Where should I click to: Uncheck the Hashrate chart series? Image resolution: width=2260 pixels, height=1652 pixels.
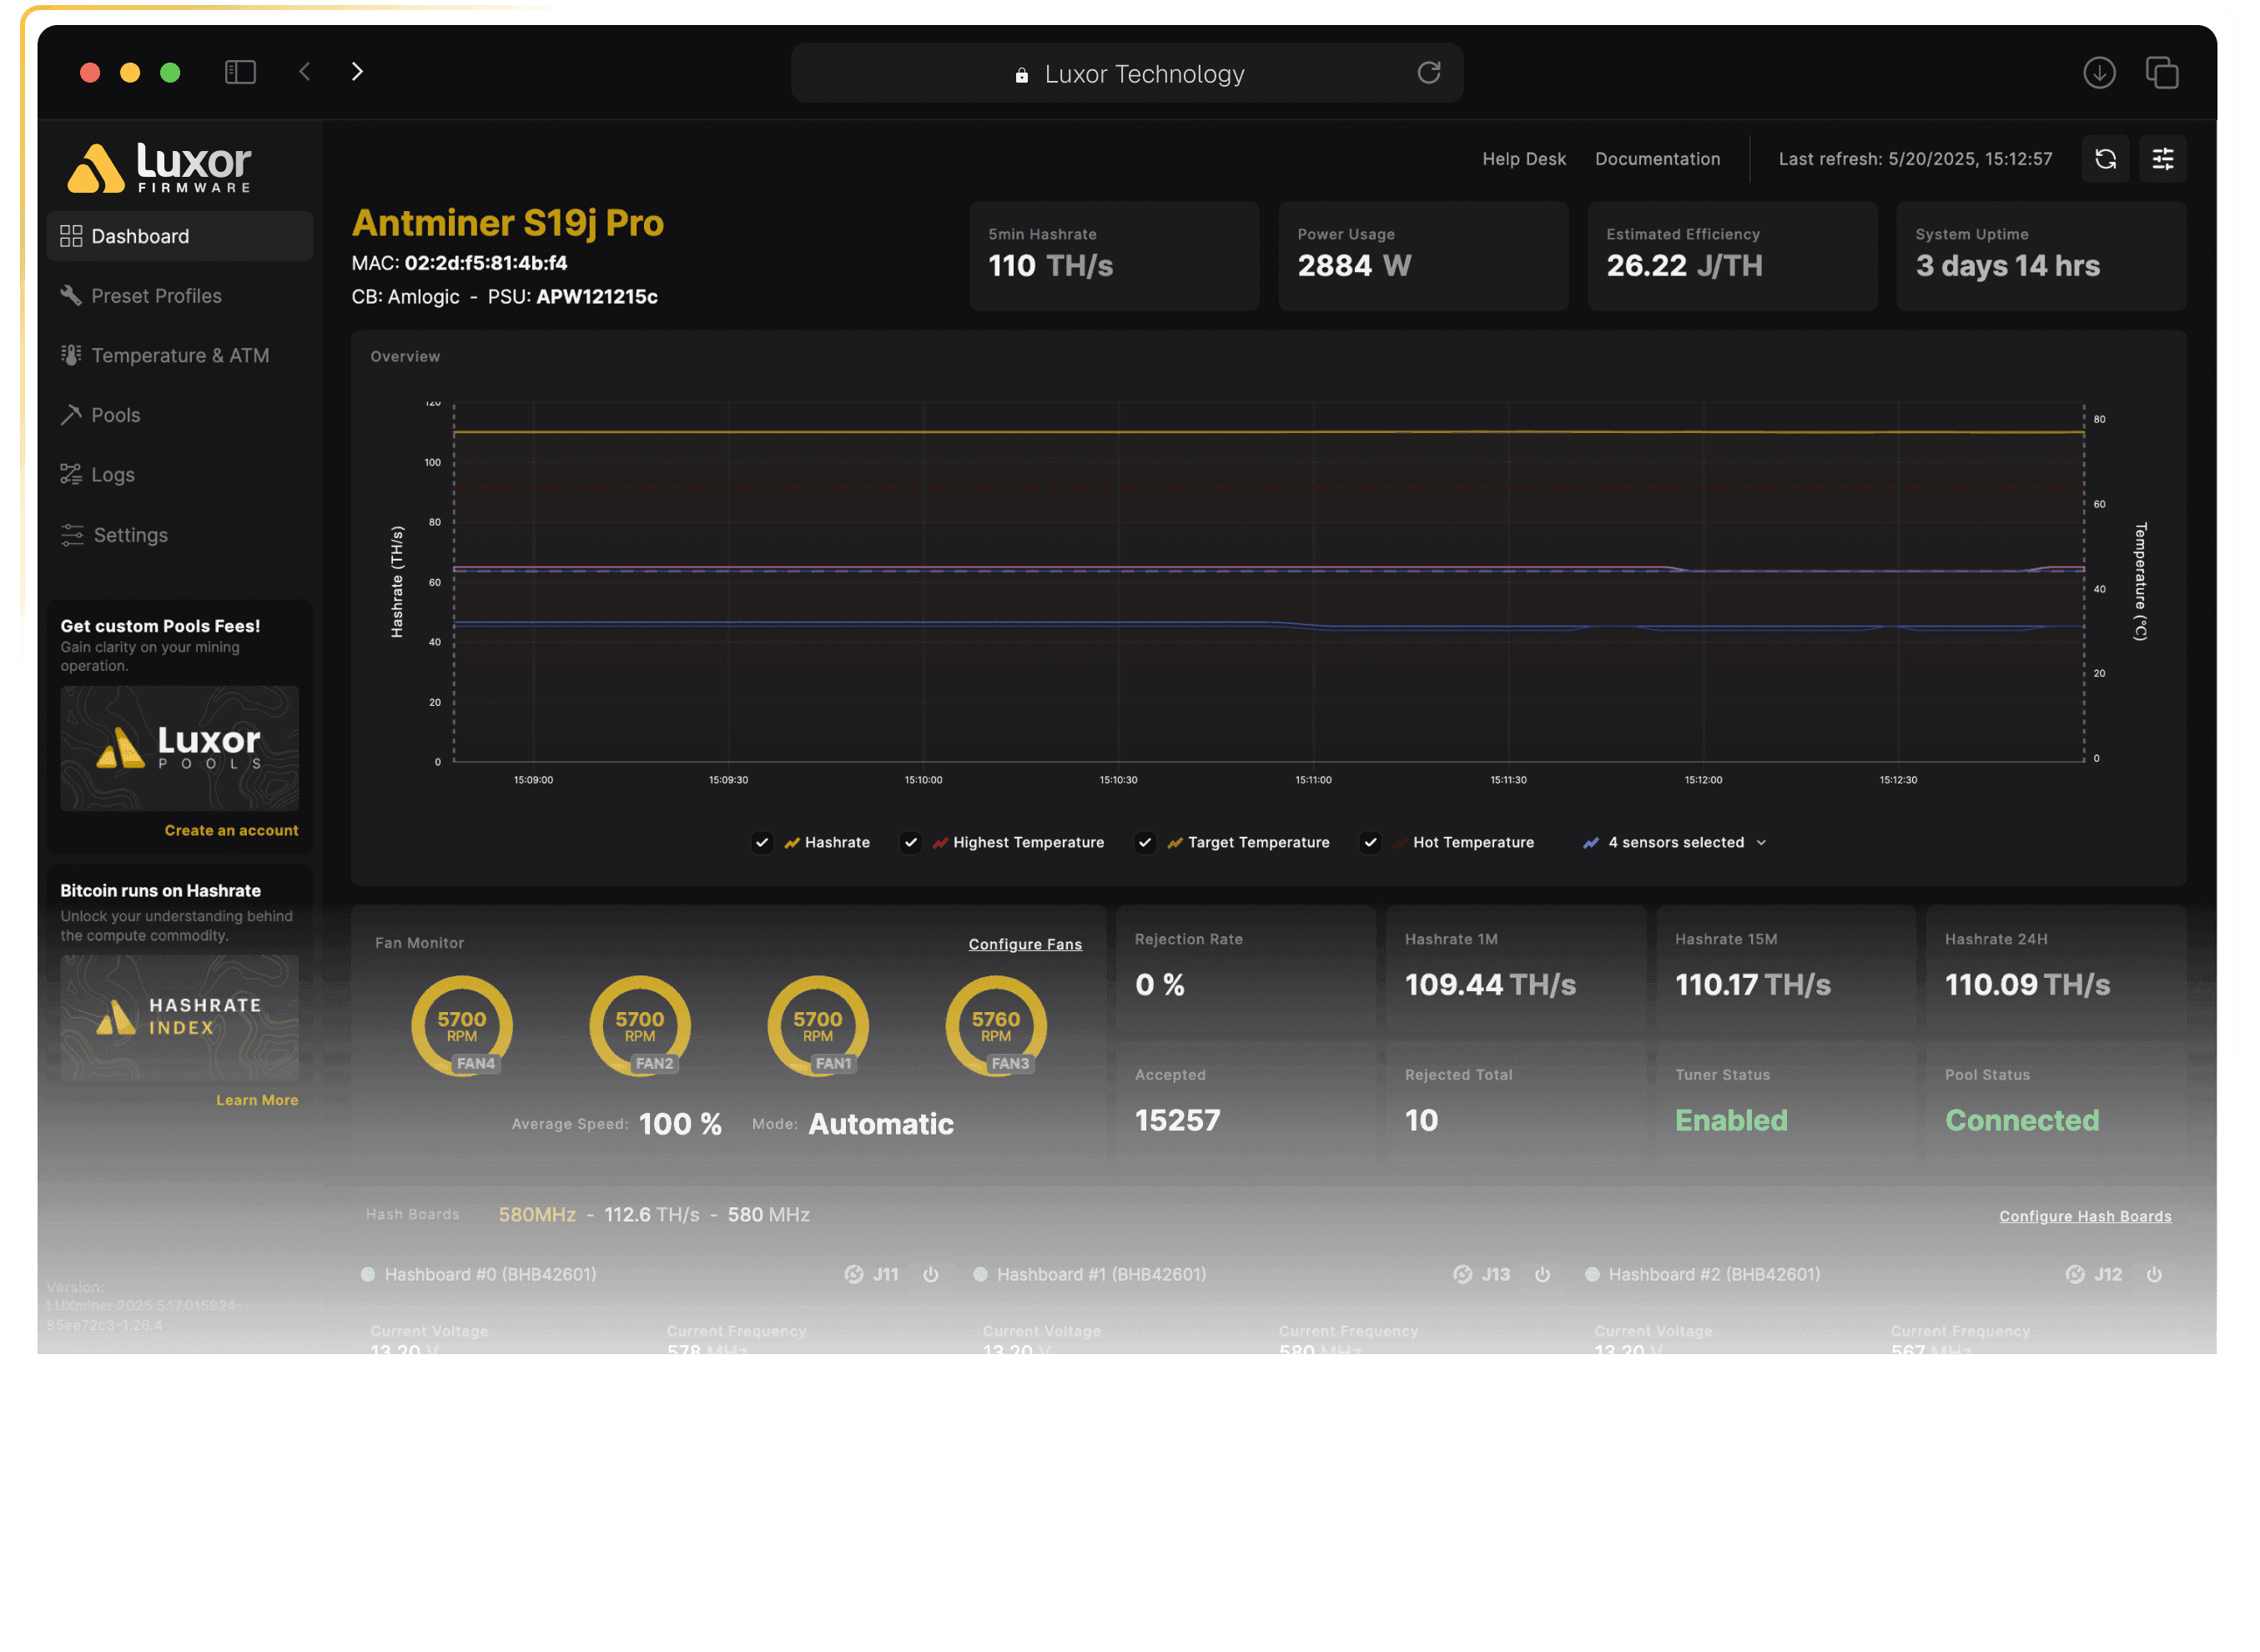pos(762,843)
